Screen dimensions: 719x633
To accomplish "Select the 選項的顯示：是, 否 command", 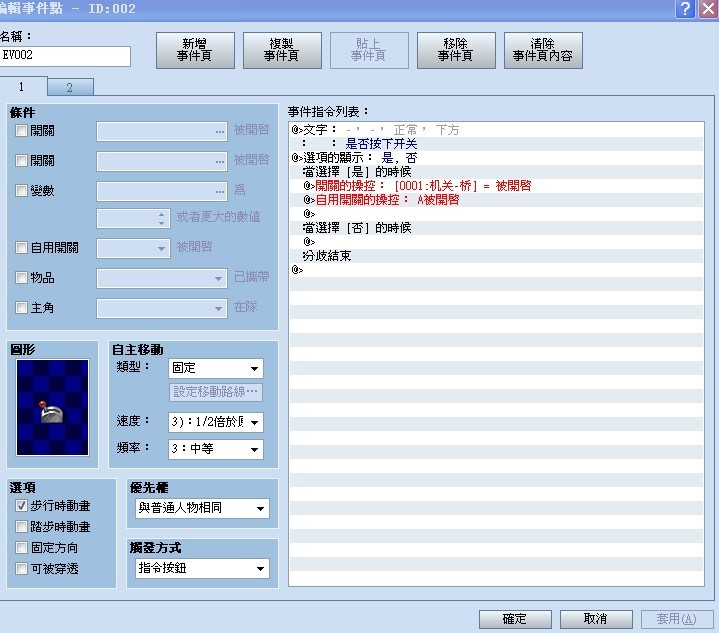I will coord(497,158).
